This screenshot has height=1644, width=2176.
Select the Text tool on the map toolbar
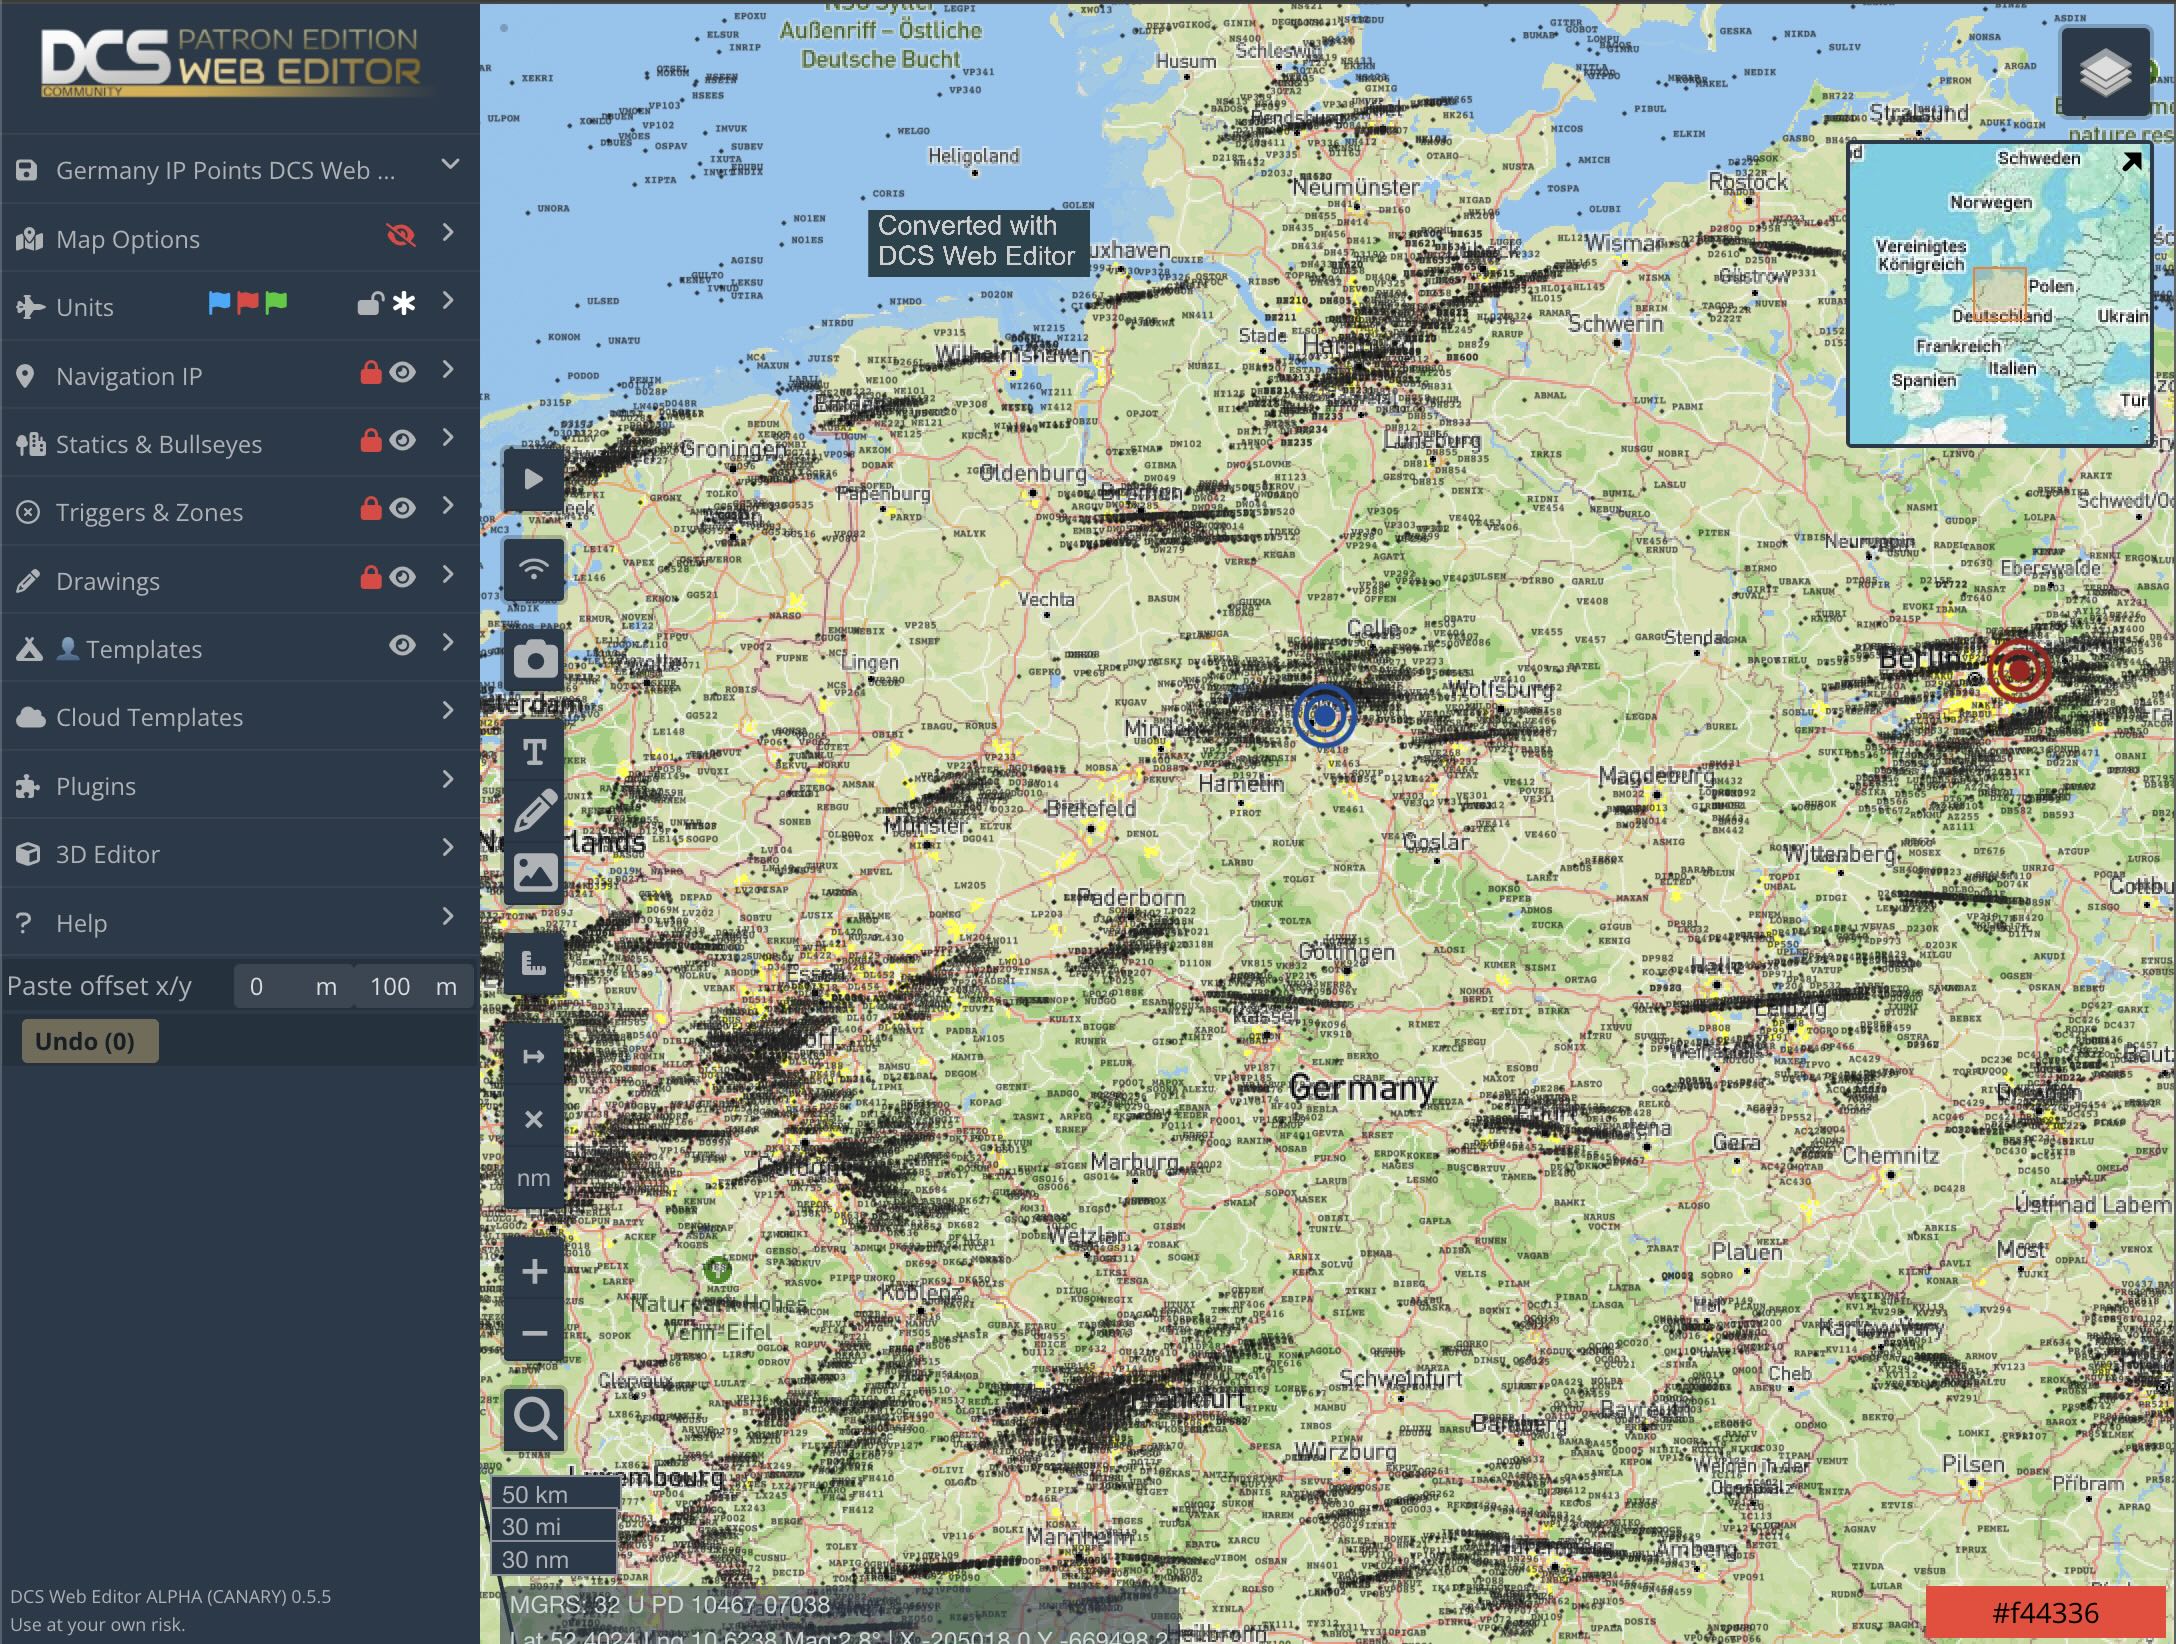pyautogui.click(x=535, y=750)
